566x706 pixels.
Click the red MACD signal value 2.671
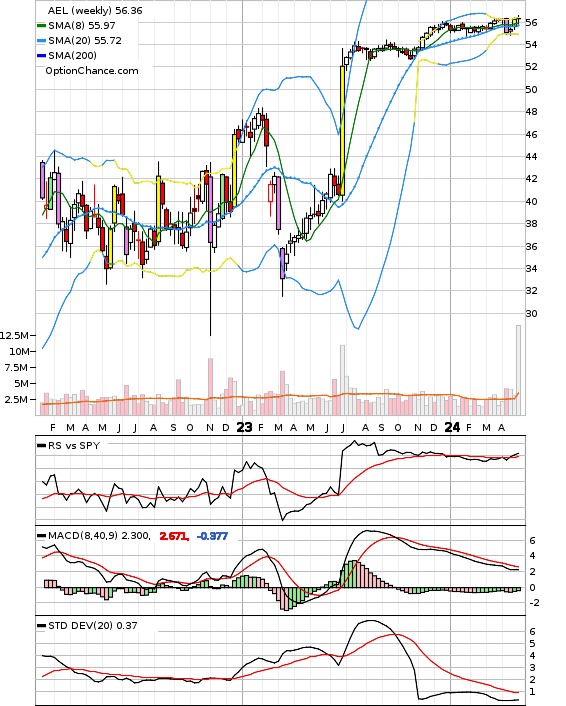coord(174,536)
